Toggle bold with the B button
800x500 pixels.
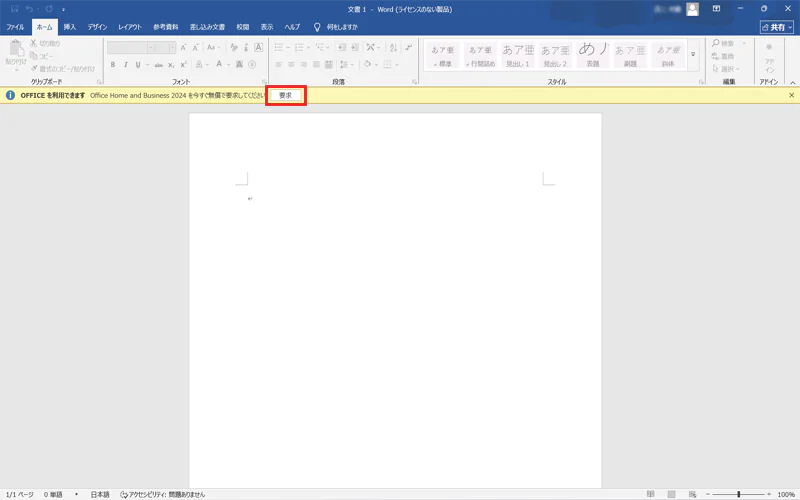(113, 65)
